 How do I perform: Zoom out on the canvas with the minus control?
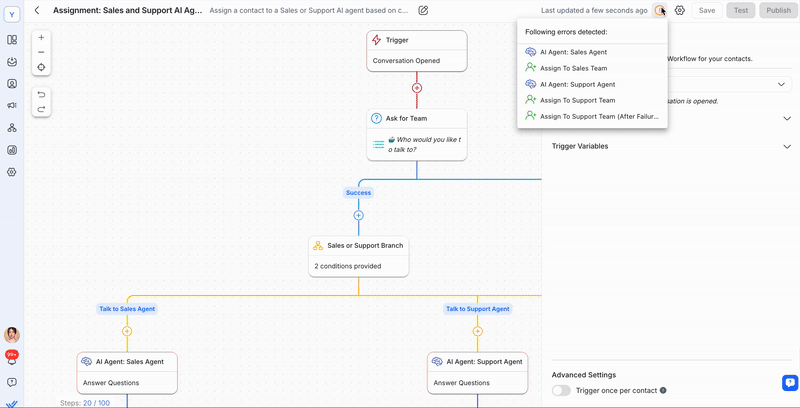click(41, 52)
